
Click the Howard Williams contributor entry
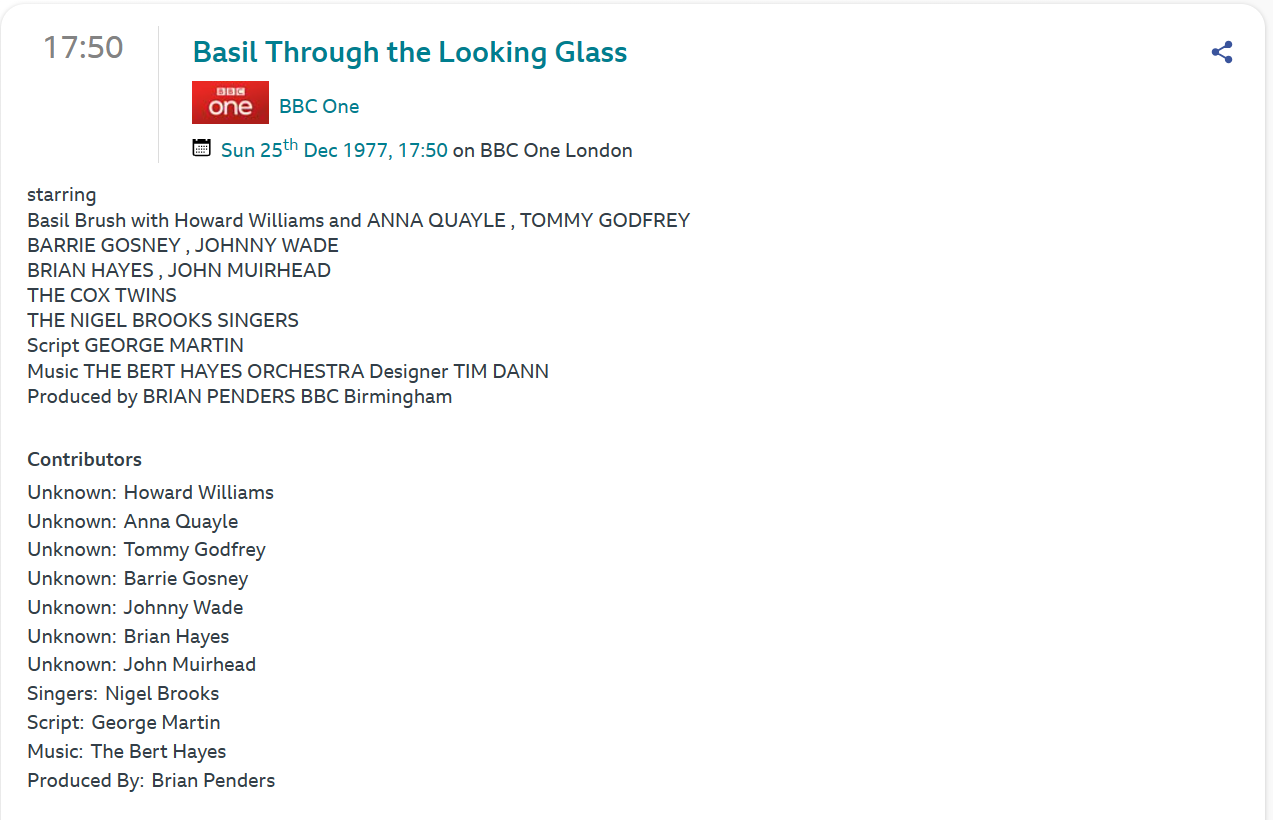pyautogui.click(x=198, y=493)
